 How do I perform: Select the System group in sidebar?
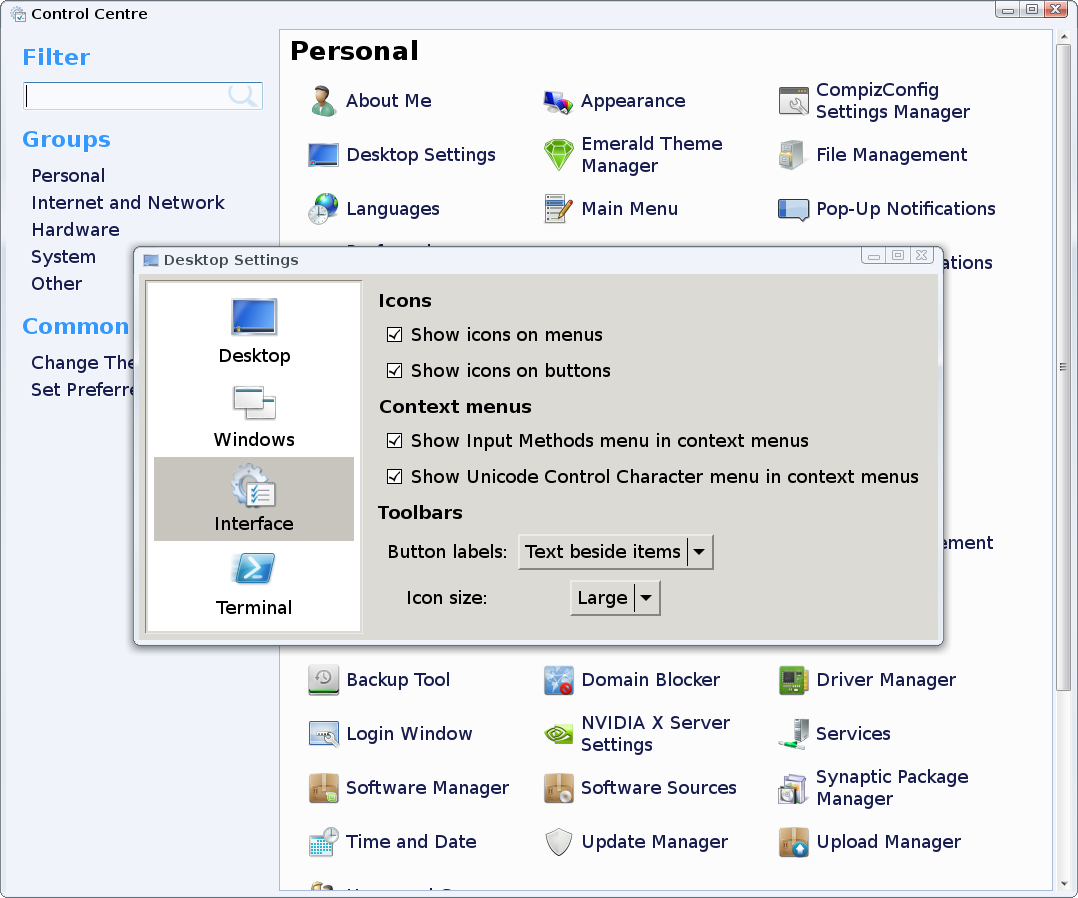coord(63,257)
